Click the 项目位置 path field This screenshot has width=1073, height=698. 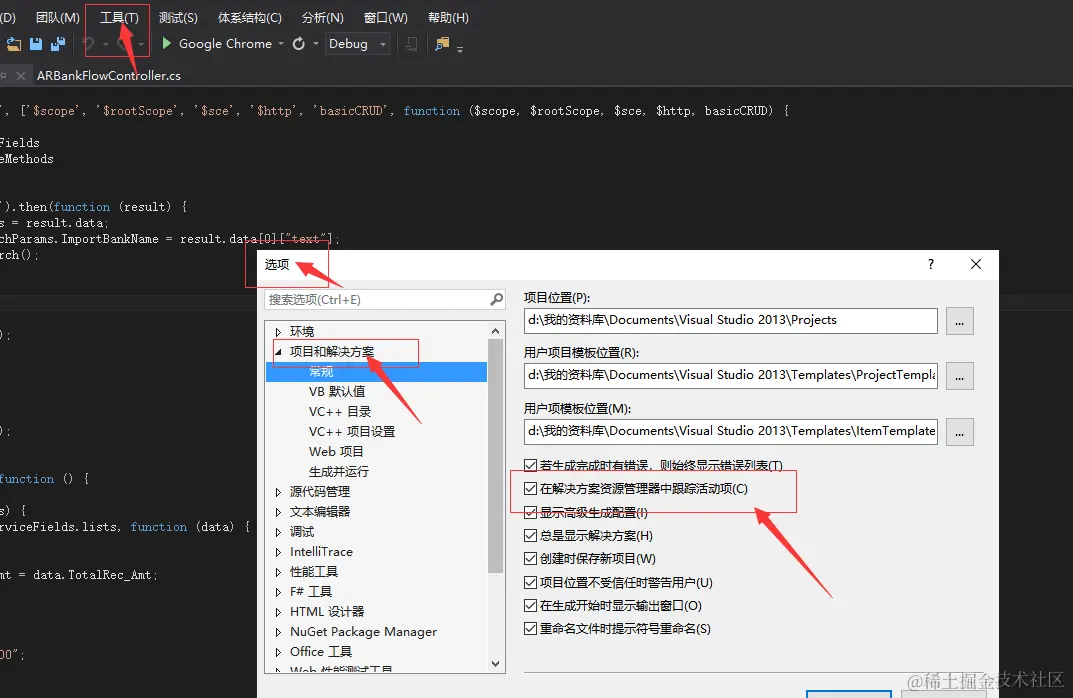(731, 320)
